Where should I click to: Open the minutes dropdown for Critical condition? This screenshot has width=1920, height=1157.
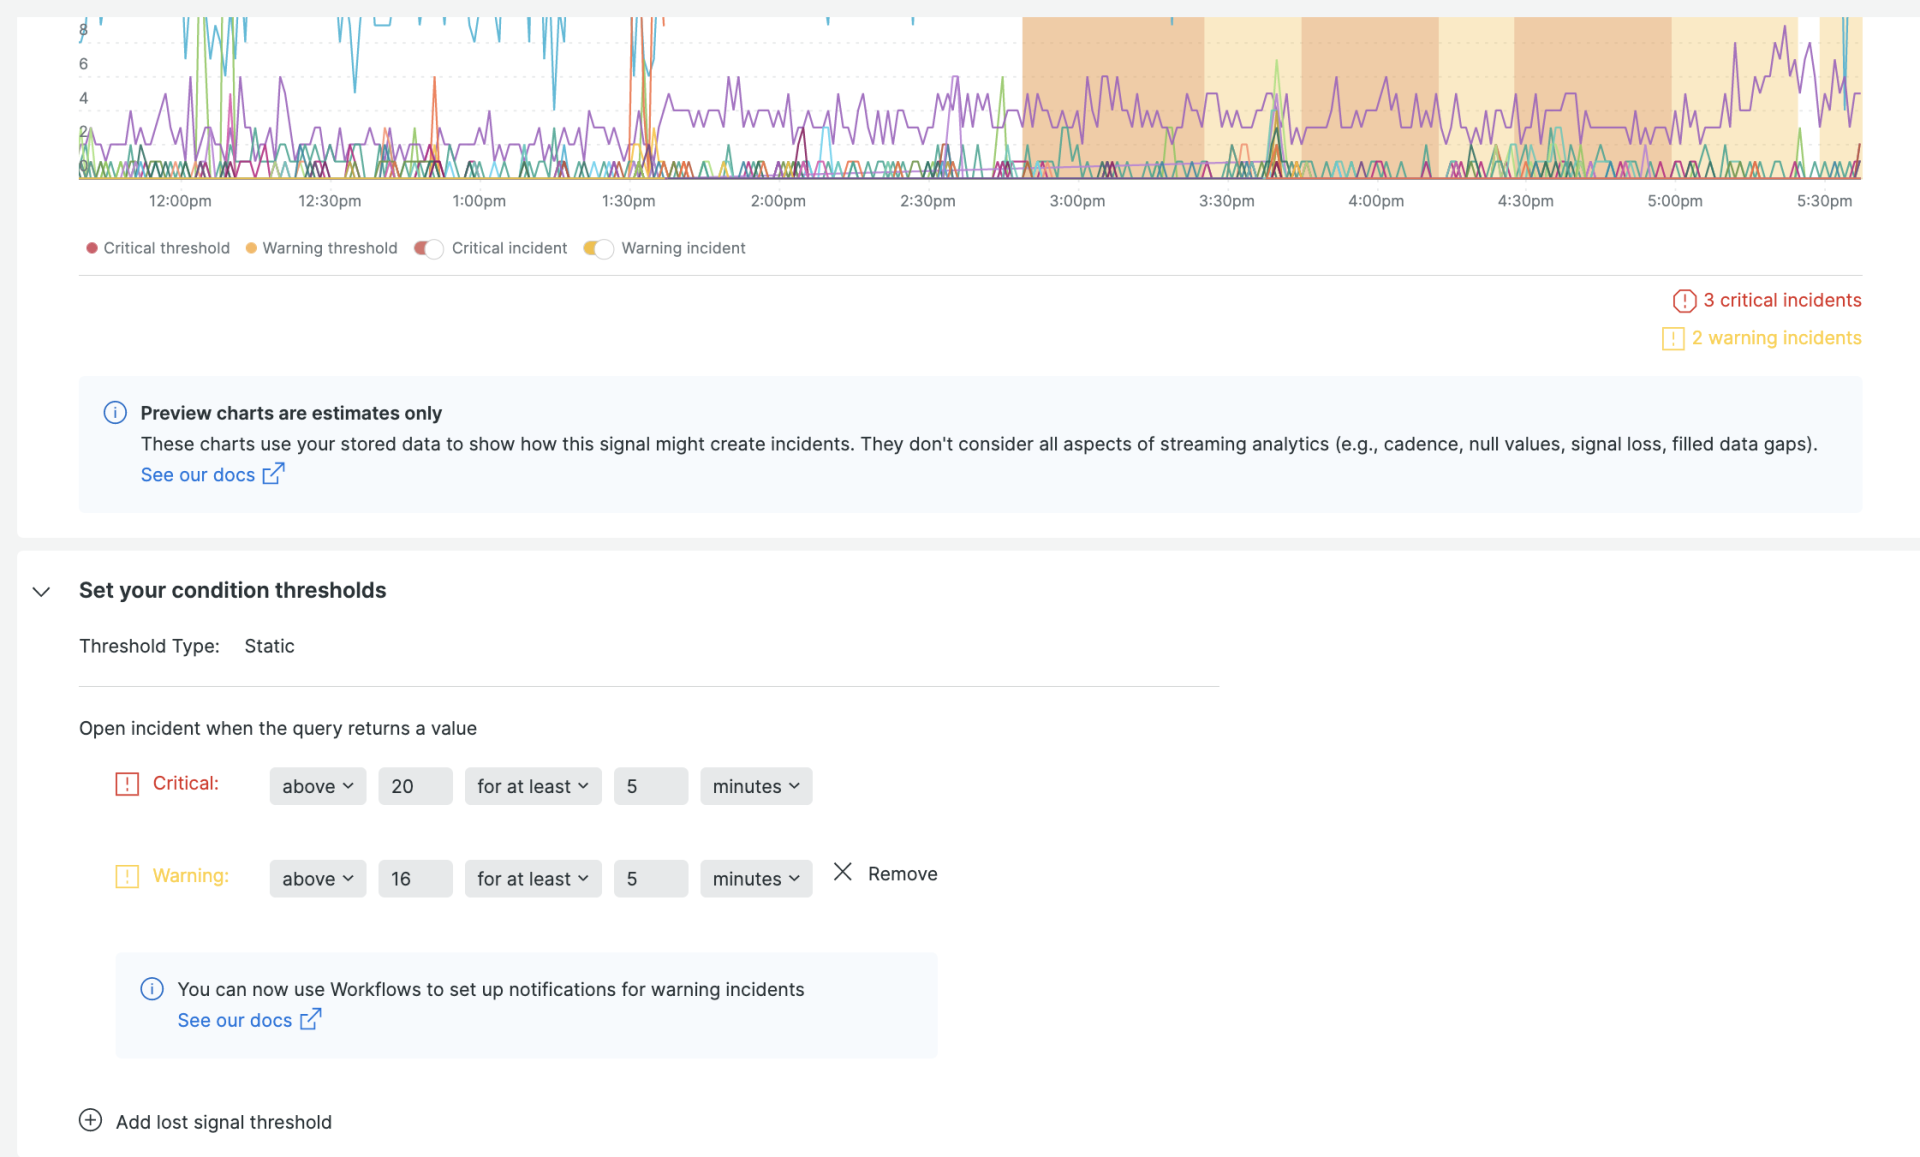coord(755,786)
